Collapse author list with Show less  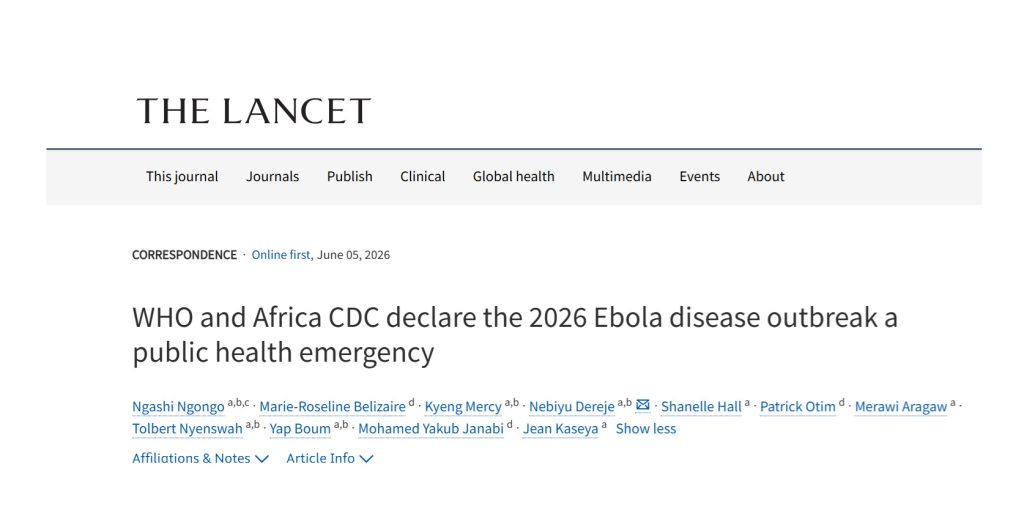(646, 429)
